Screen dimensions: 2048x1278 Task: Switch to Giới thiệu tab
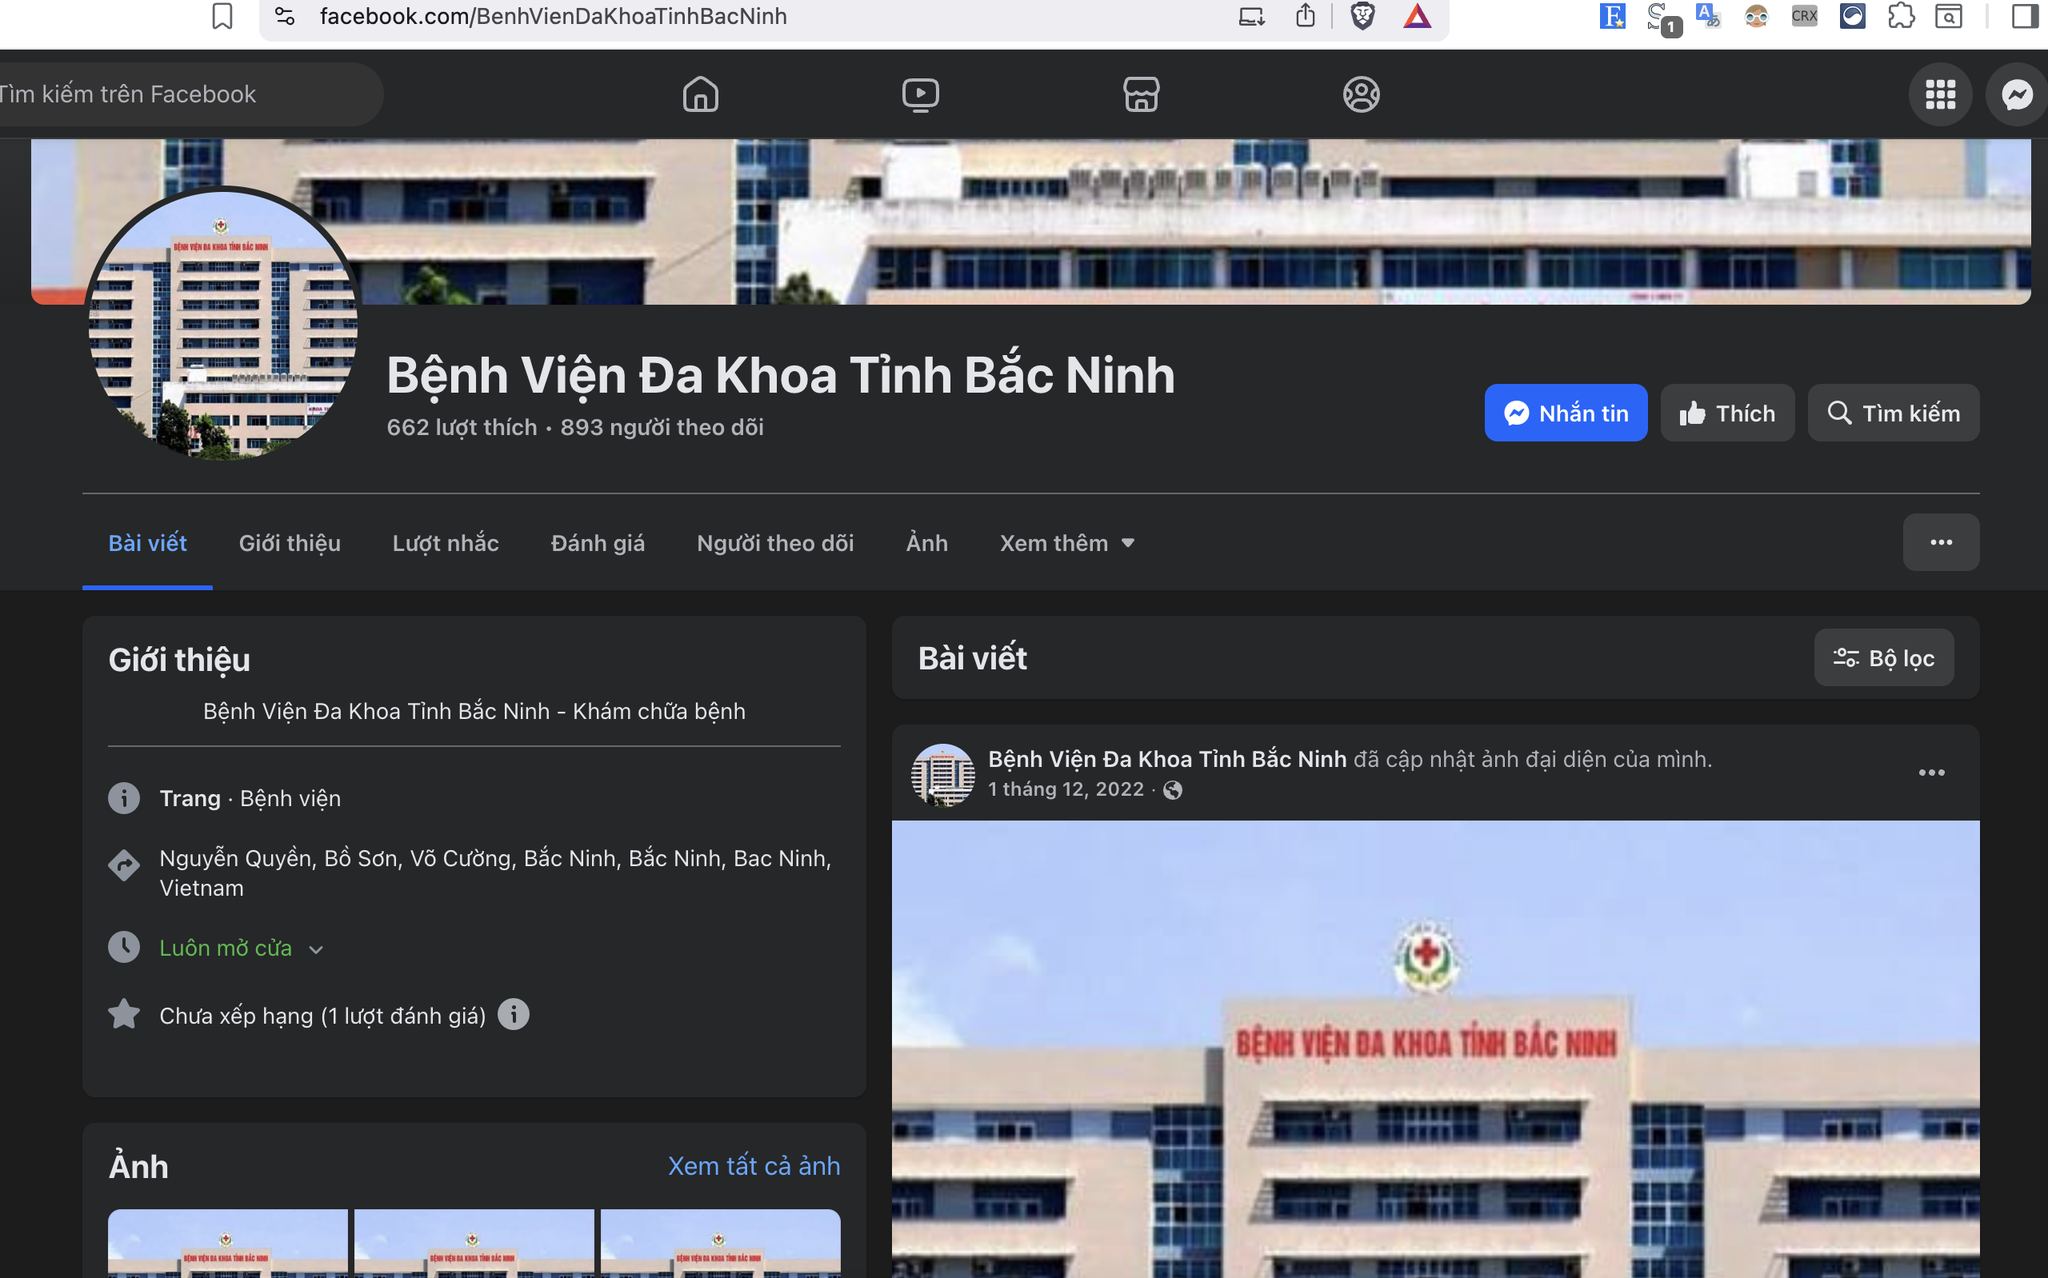[290, 543]
